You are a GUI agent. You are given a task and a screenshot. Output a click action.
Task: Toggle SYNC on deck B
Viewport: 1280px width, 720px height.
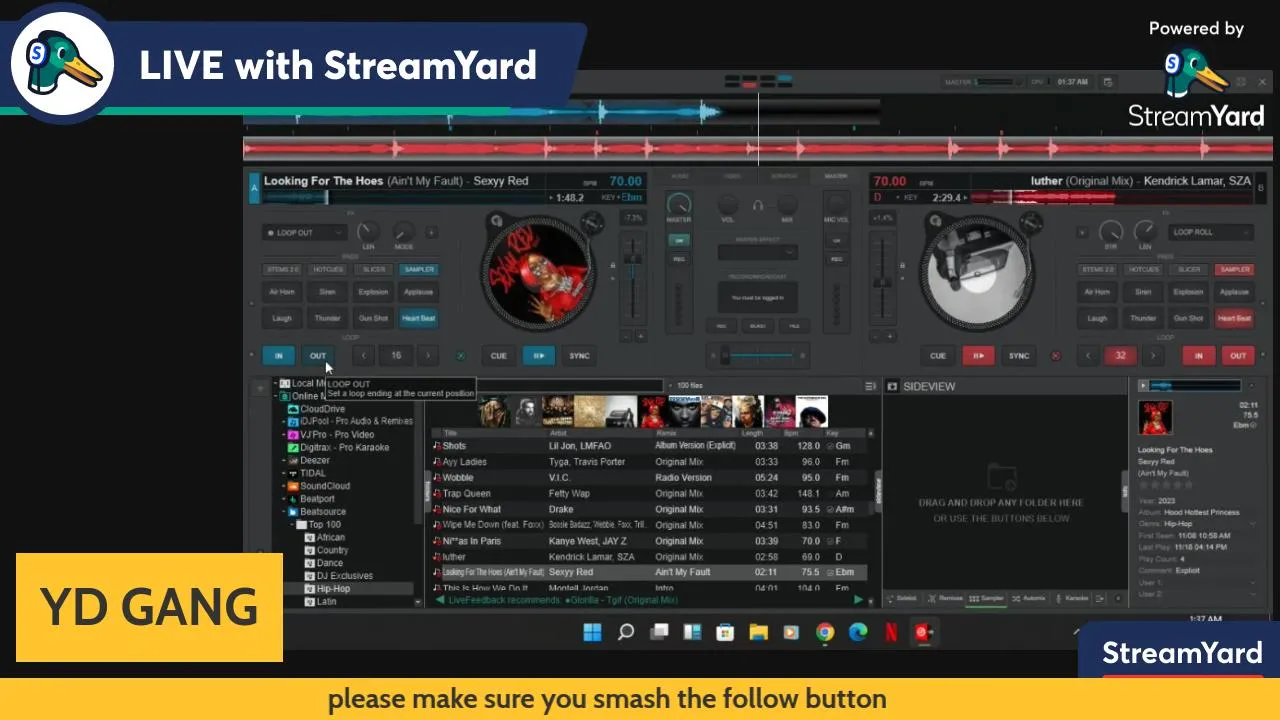pyautogui.click(x=1018, y=355)
